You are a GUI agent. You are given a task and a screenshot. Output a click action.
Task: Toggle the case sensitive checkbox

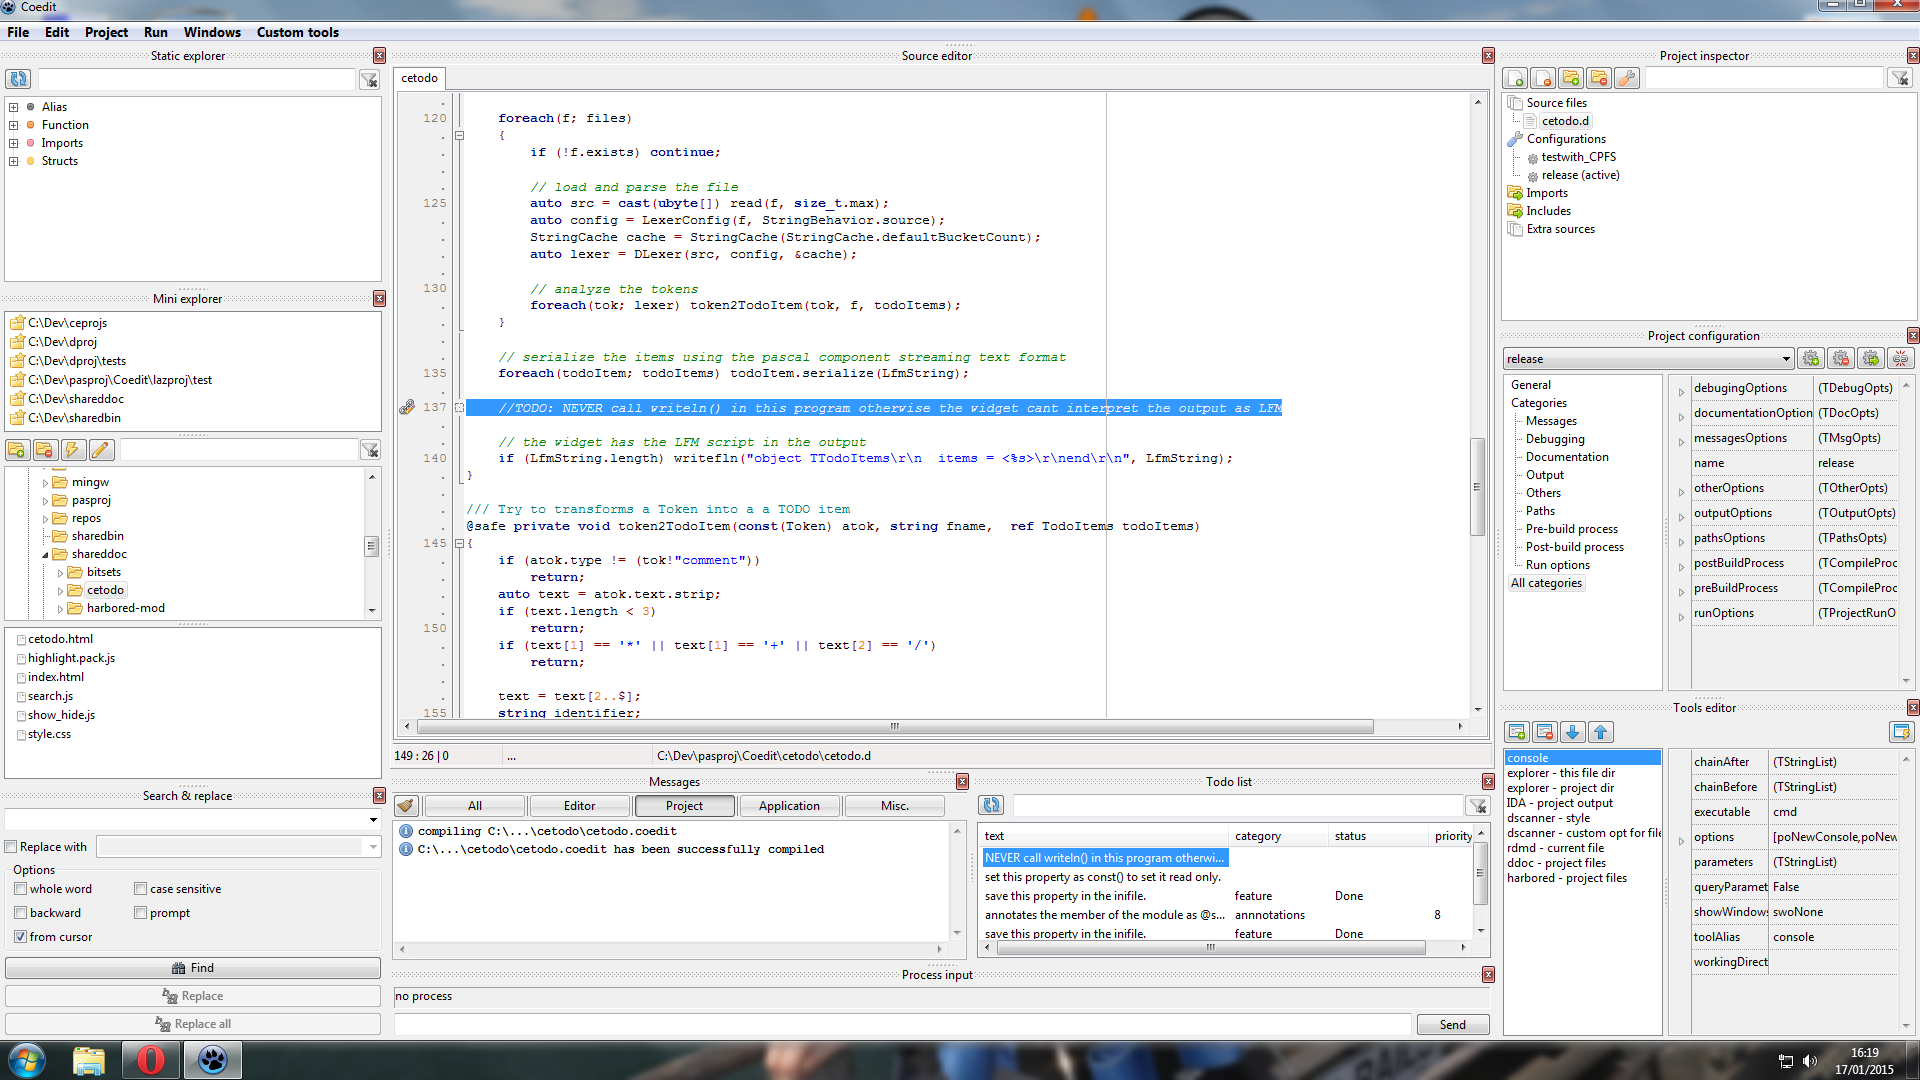pyautogui.click(x=141, y=889)
